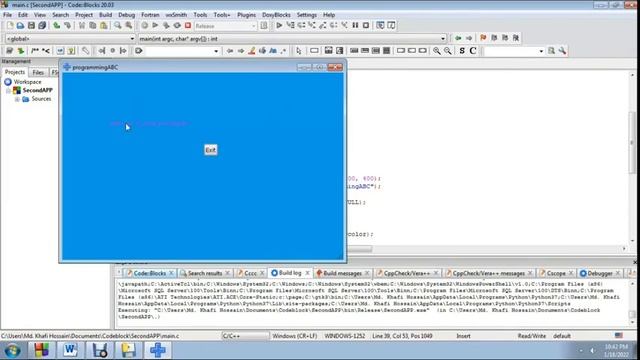Switch to the Files management tab
The height and width of the screenshot is (360, 640).
coord(38,72)
